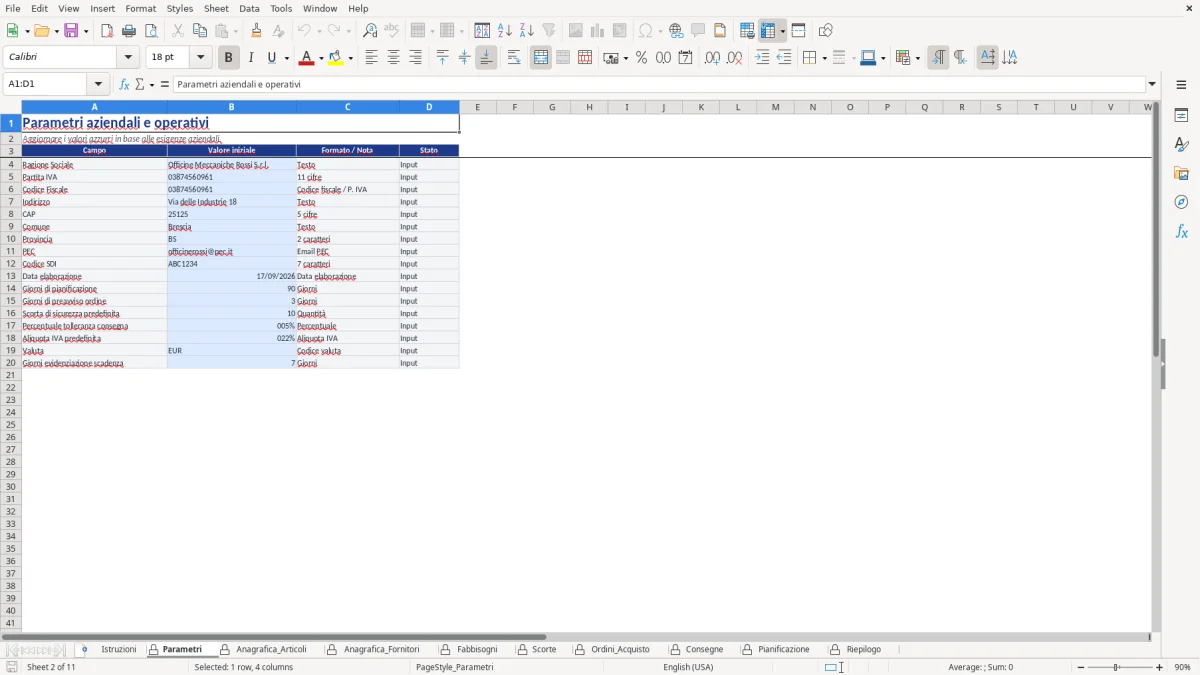Open Borders dropdown arrow

[x=823, y=58]
